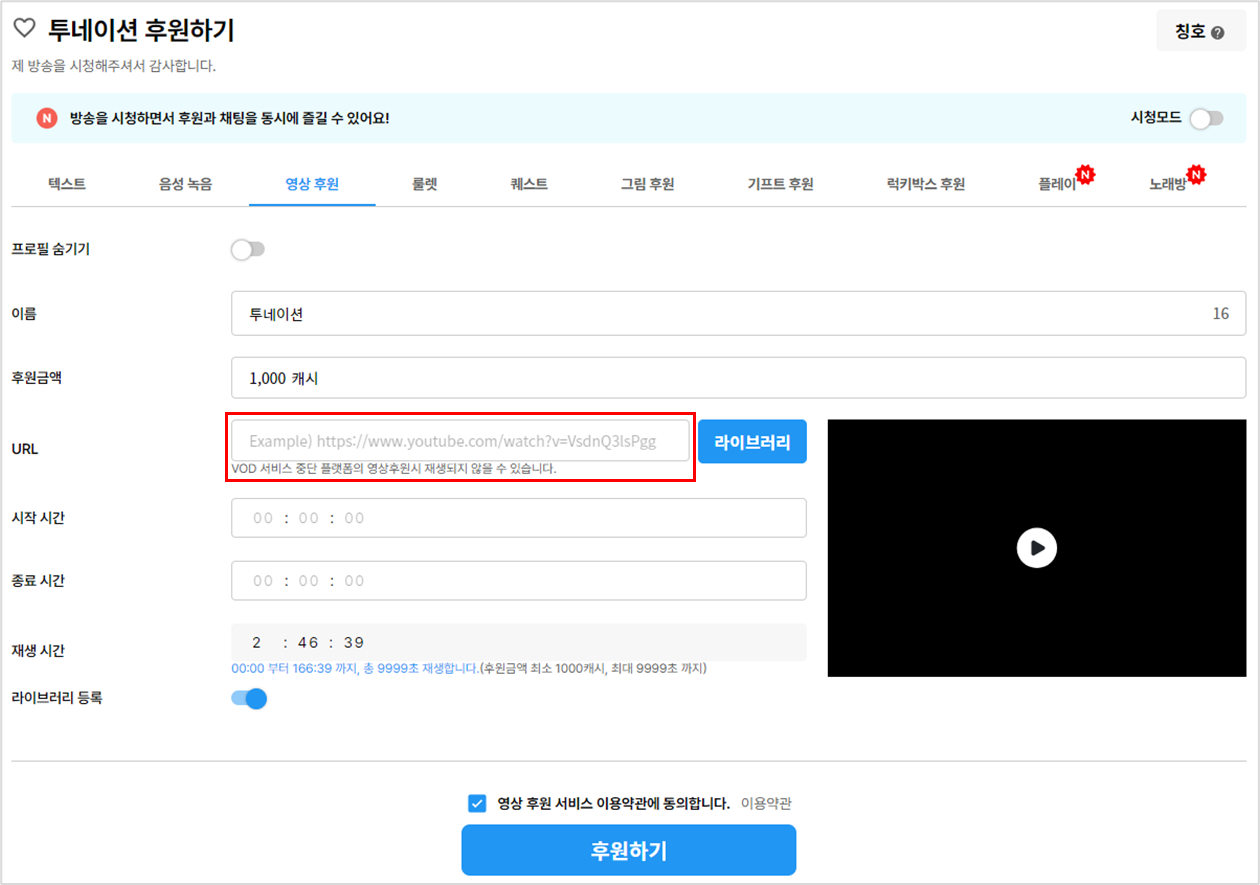Click the 칭호 help button
1260x885 pixels.
click(1200, 32)
